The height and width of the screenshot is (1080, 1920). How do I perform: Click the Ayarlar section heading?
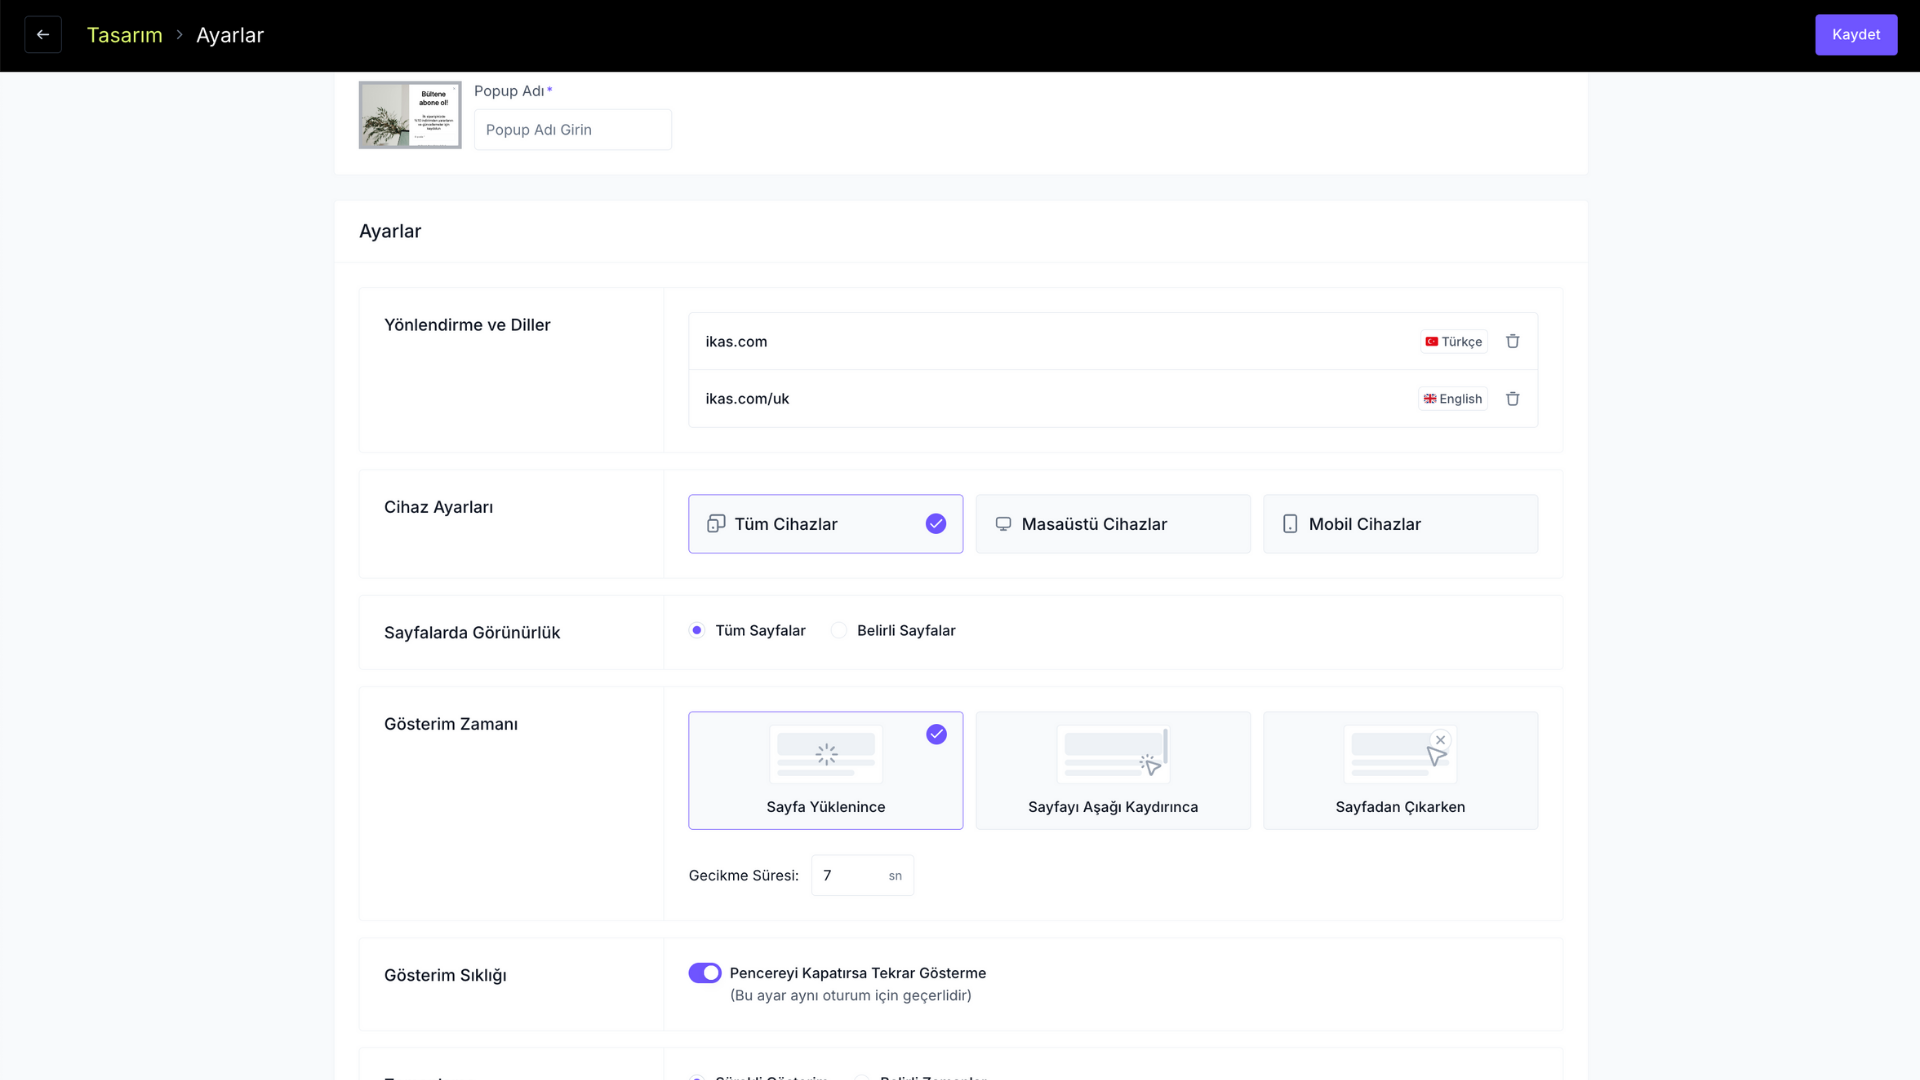point(390,231)
